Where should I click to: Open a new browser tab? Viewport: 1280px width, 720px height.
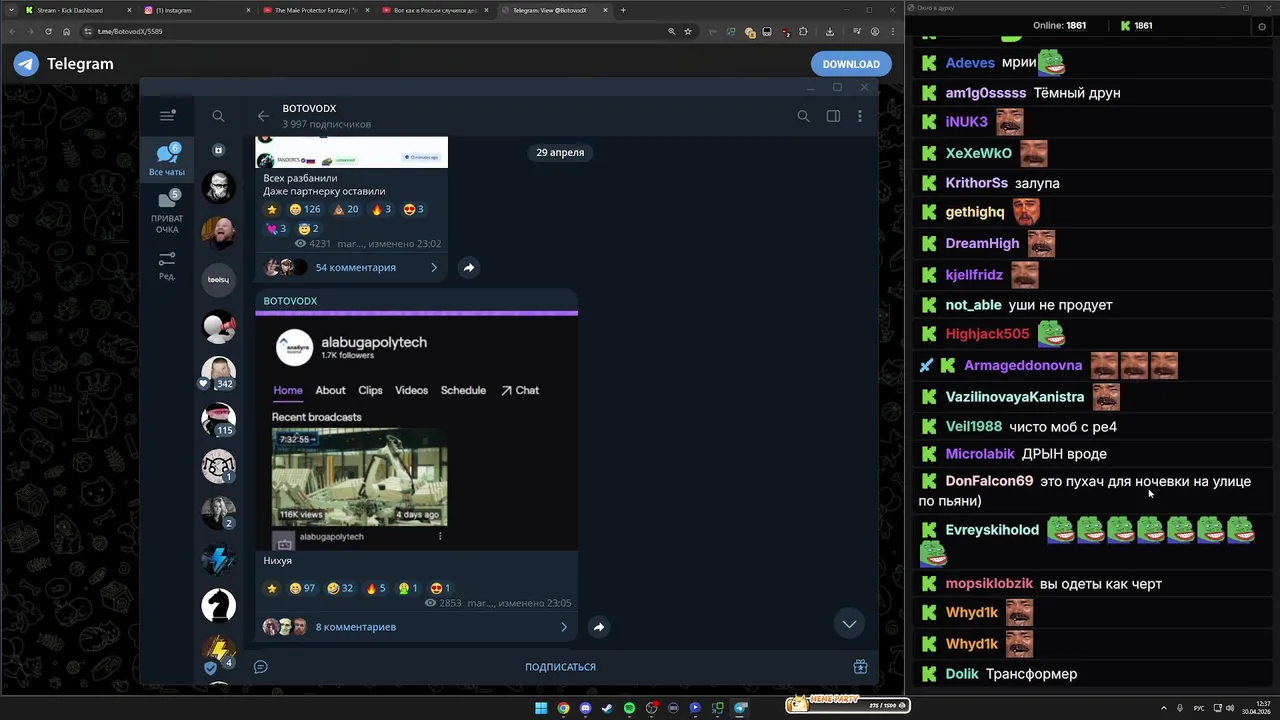pos(623,10)
